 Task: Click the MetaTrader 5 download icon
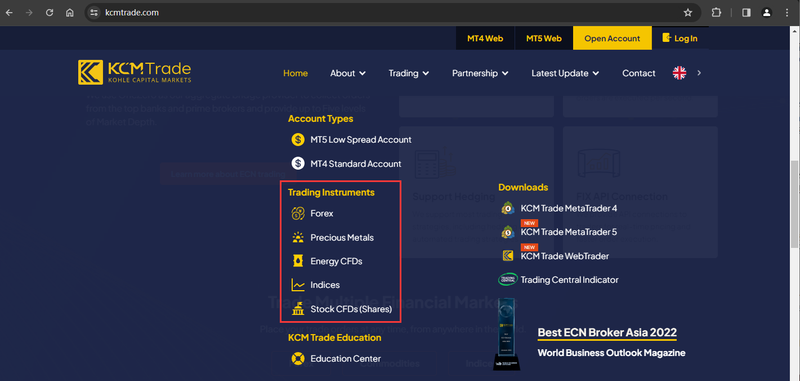point(508,232)
